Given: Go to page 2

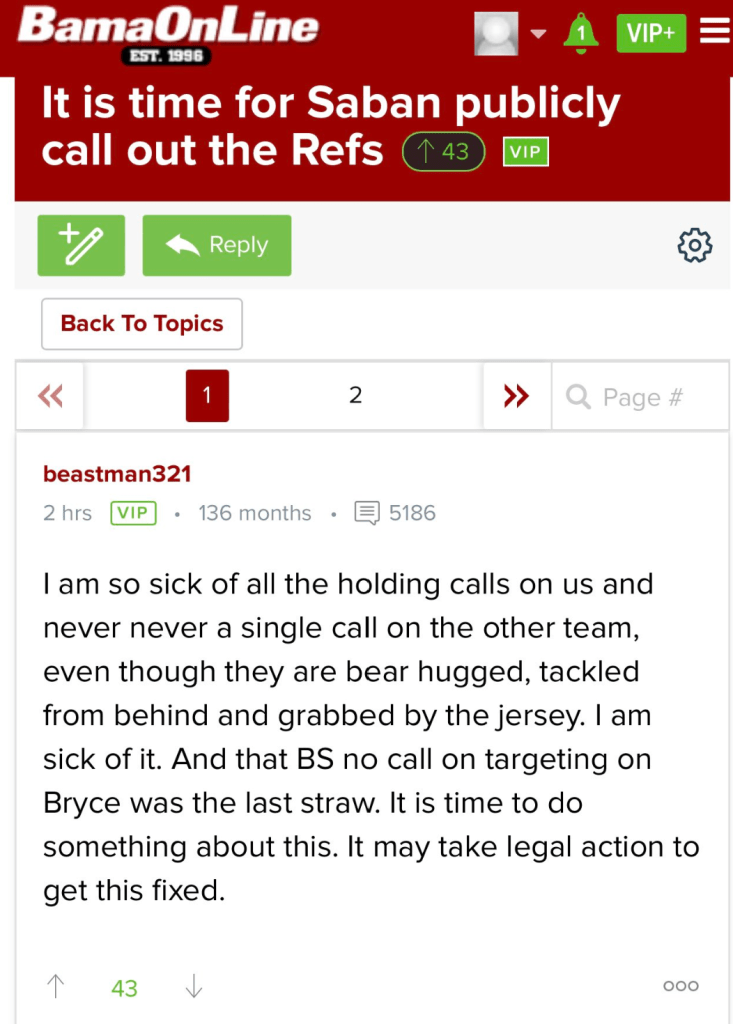Looking at the screenshot, I should (x=355, y=396).
